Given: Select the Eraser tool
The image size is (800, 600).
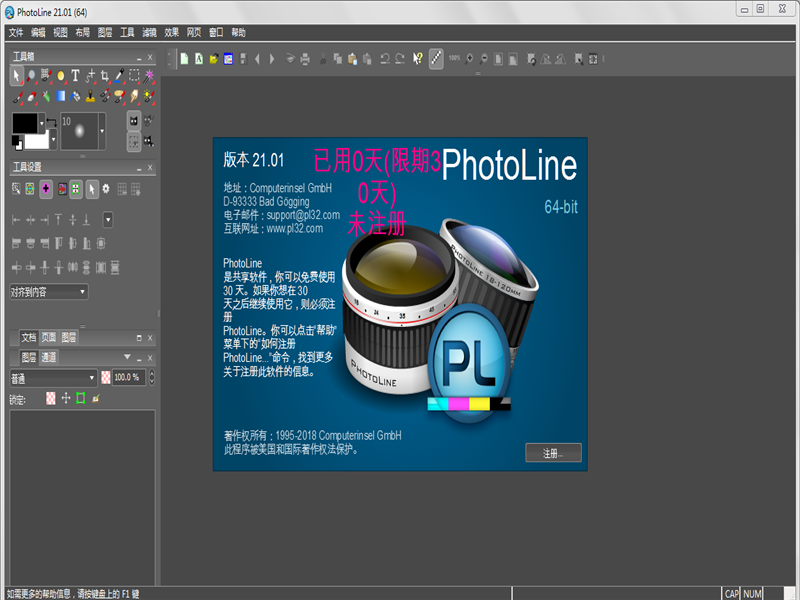Looking at the screenshot, I should coord(31,96).
